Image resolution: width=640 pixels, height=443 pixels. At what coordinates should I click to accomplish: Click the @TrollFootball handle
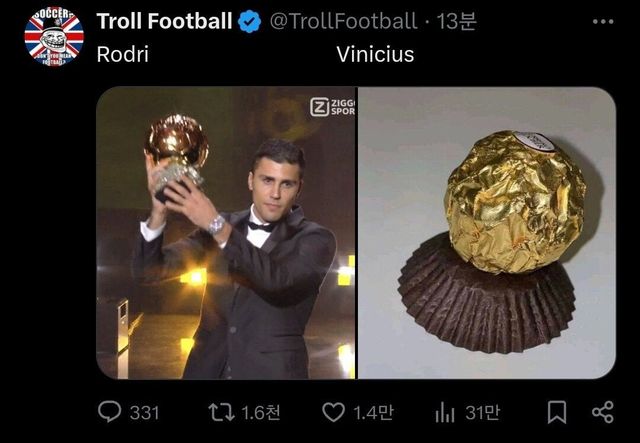pyautogui.click(x=343, y=21)
